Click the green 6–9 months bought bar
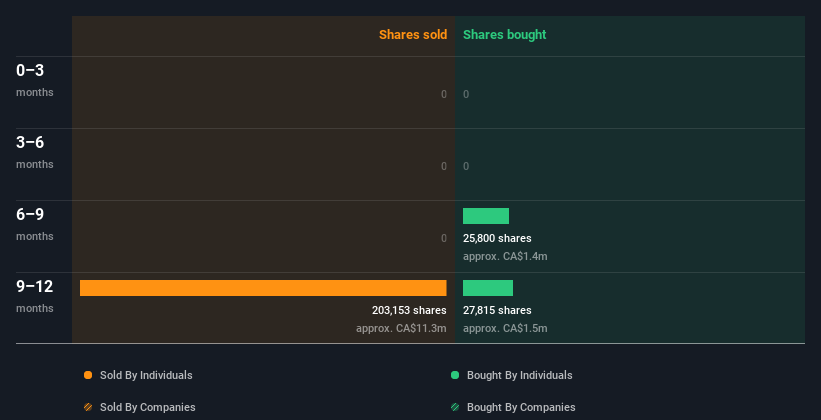Viewport: 821px width, 420px height. pos(486,216)
